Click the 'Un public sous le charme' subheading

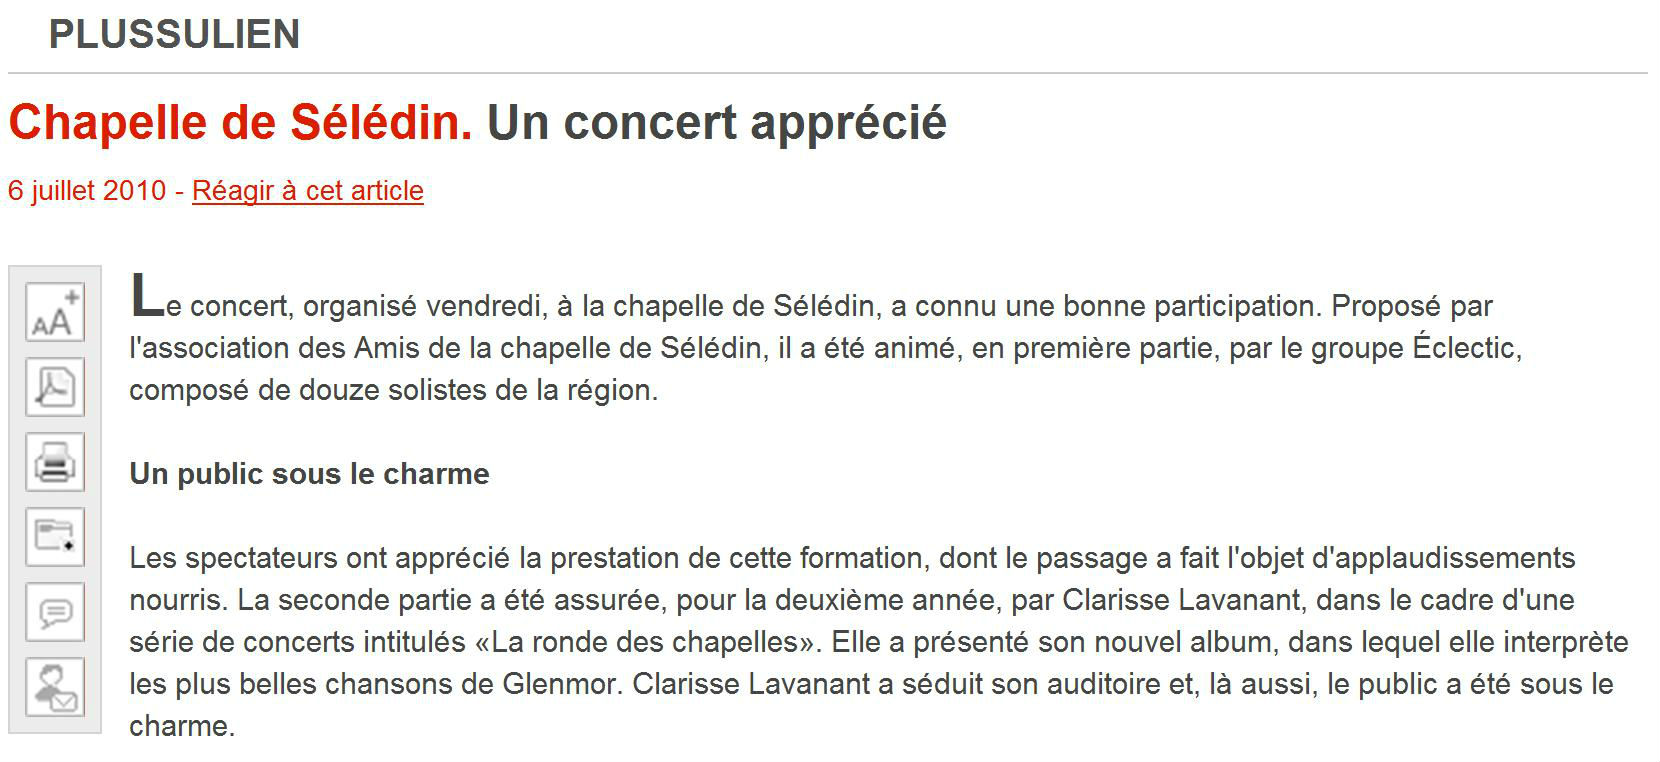pyautogui.click(x=309, y=474)
